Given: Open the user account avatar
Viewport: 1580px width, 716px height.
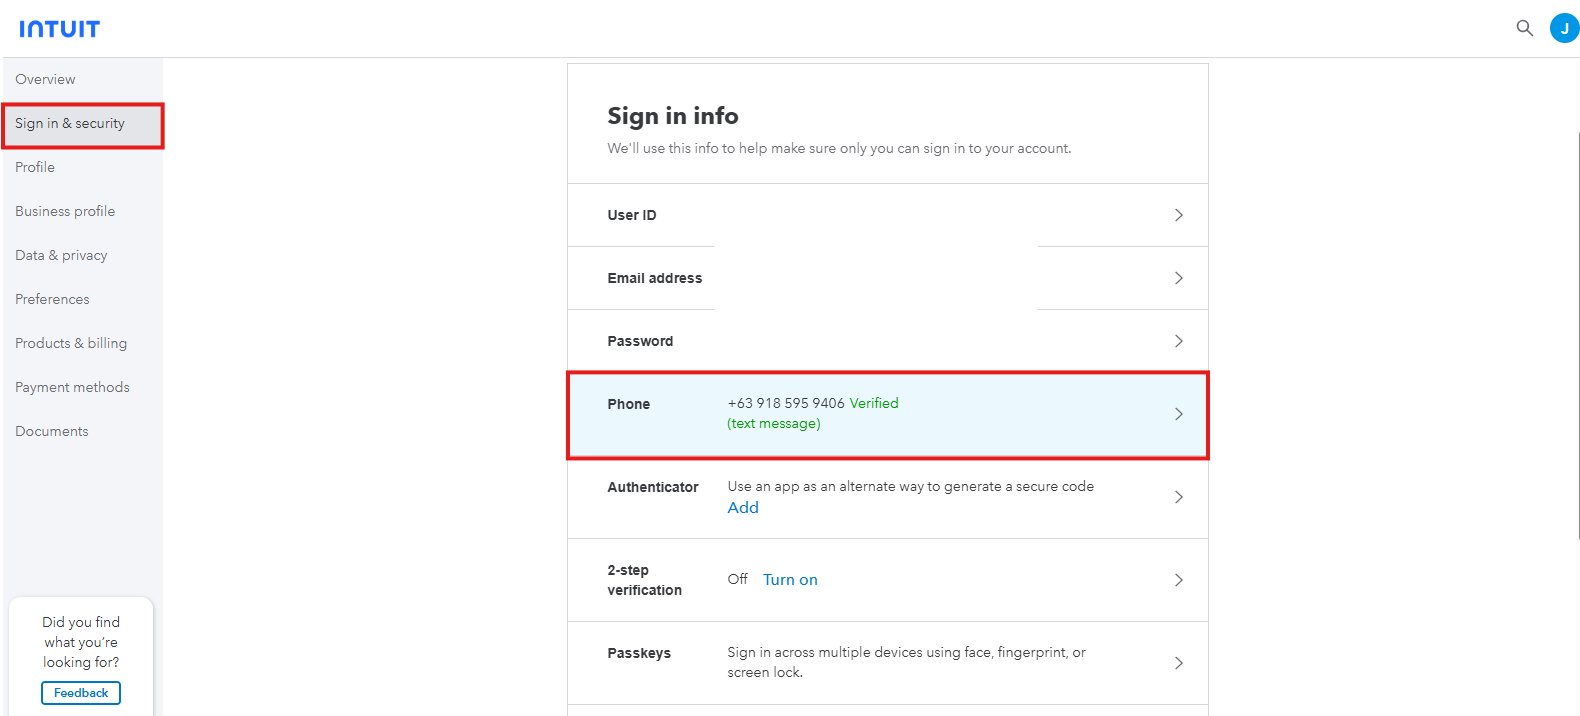Looking at the screenshot, I should (1564, 28).
